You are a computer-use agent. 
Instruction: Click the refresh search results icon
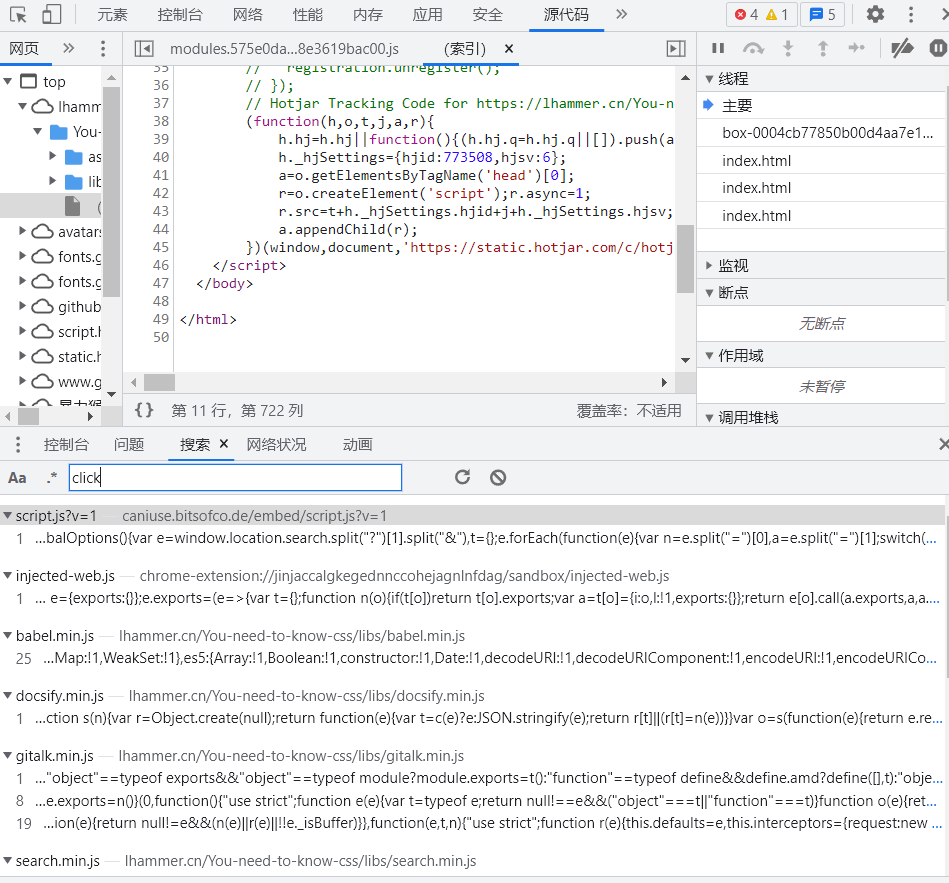[x=462, y=477]
